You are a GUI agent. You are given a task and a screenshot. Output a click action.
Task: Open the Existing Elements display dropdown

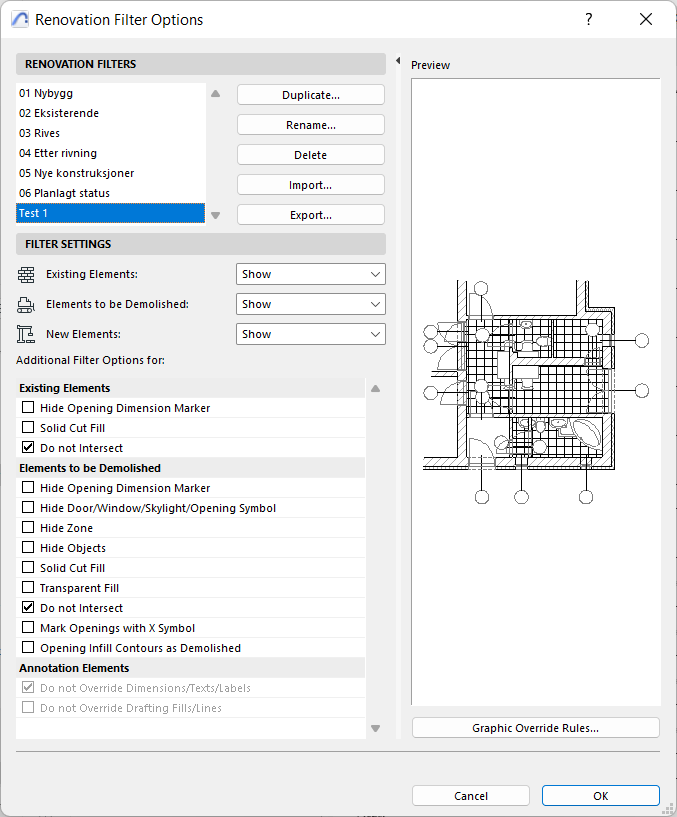(310, 274)
